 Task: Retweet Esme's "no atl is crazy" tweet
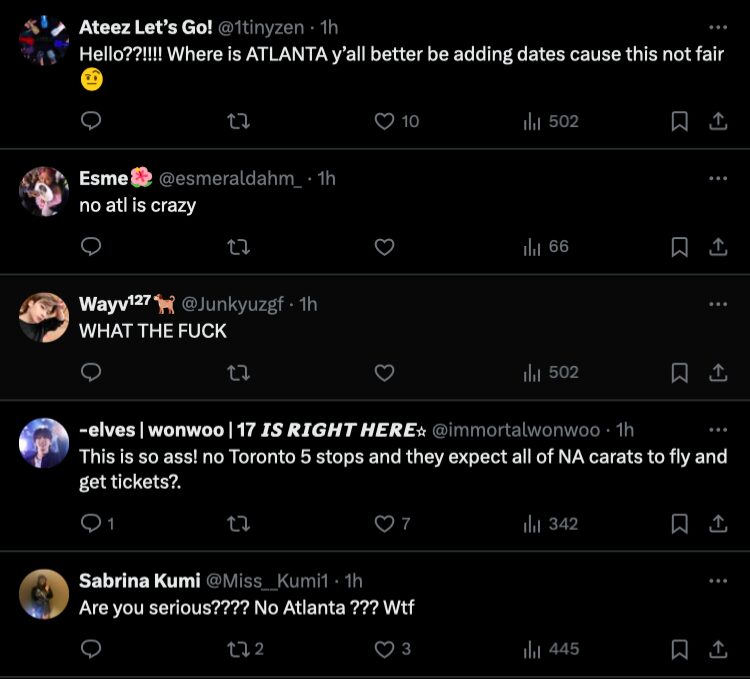point(238,246)
